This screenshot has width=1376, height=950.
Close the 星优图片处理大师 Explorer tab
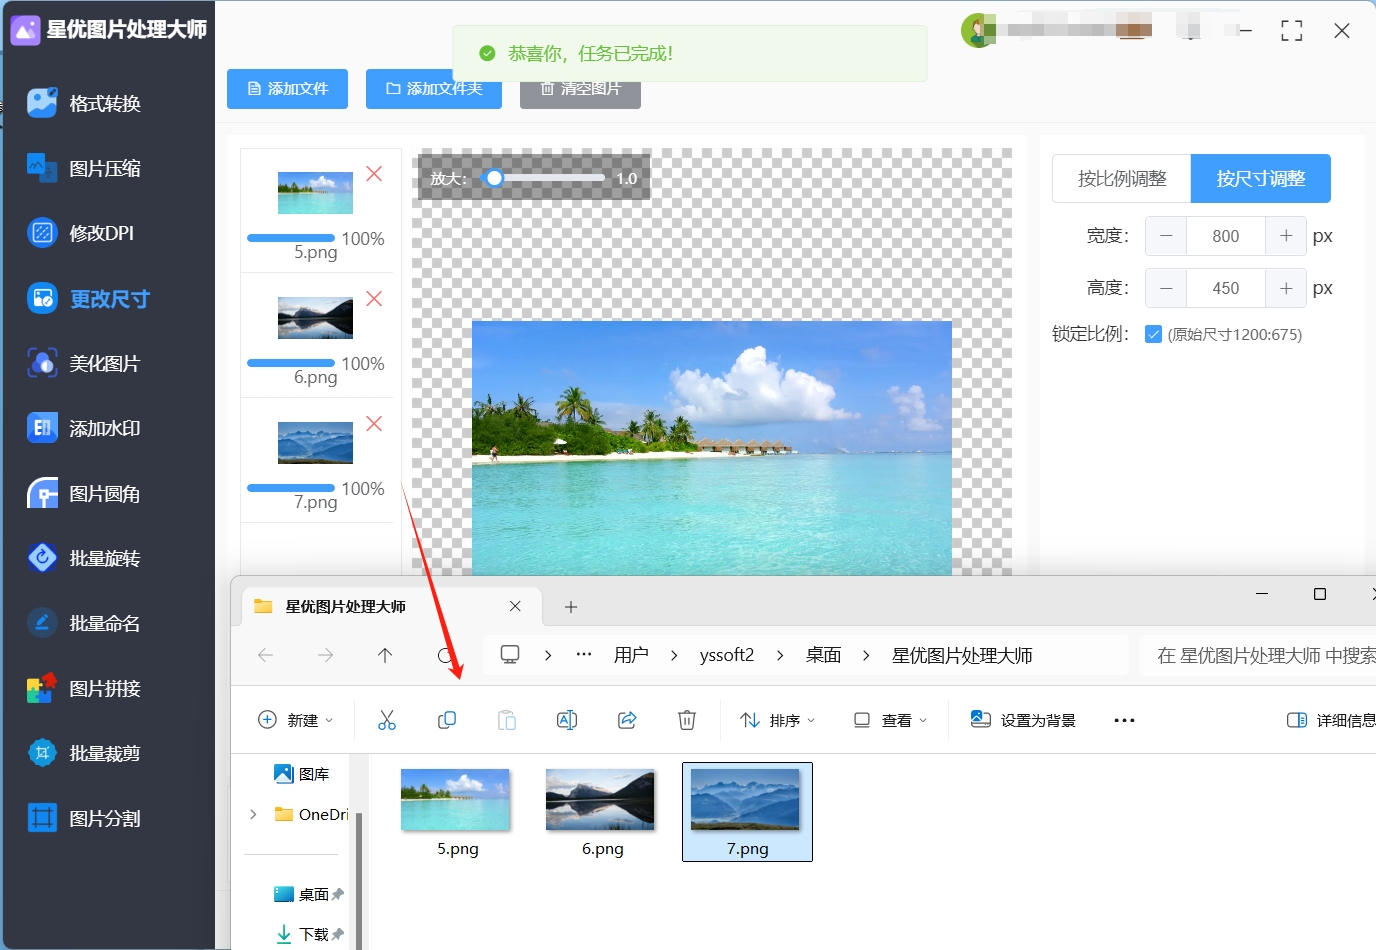pyautogui.click(x=515, y=606)
